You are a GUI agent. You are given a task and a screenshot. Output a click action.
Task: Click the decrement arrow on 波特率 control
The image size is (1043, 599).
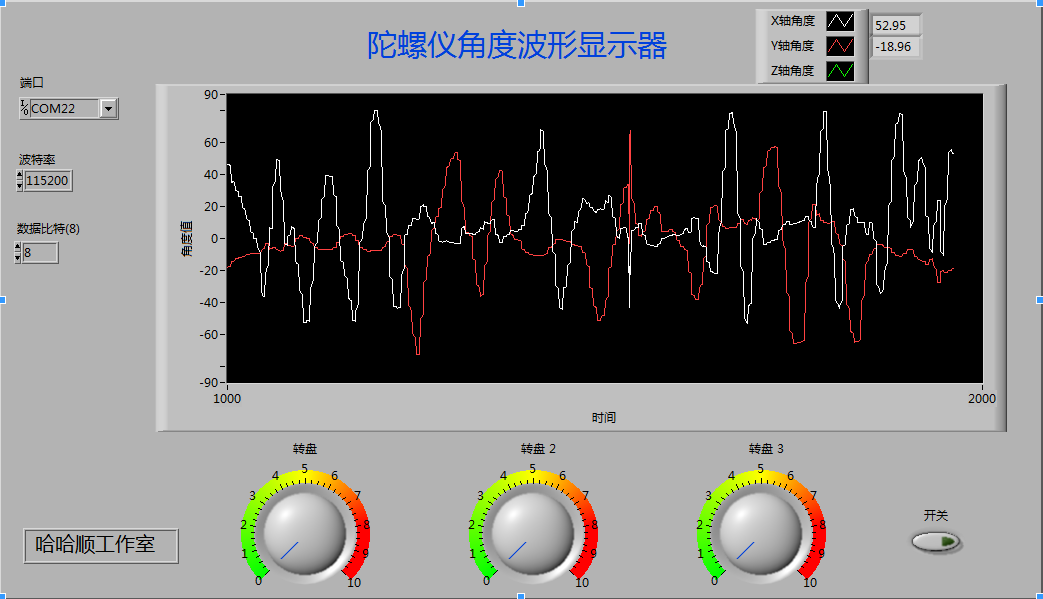20,185
